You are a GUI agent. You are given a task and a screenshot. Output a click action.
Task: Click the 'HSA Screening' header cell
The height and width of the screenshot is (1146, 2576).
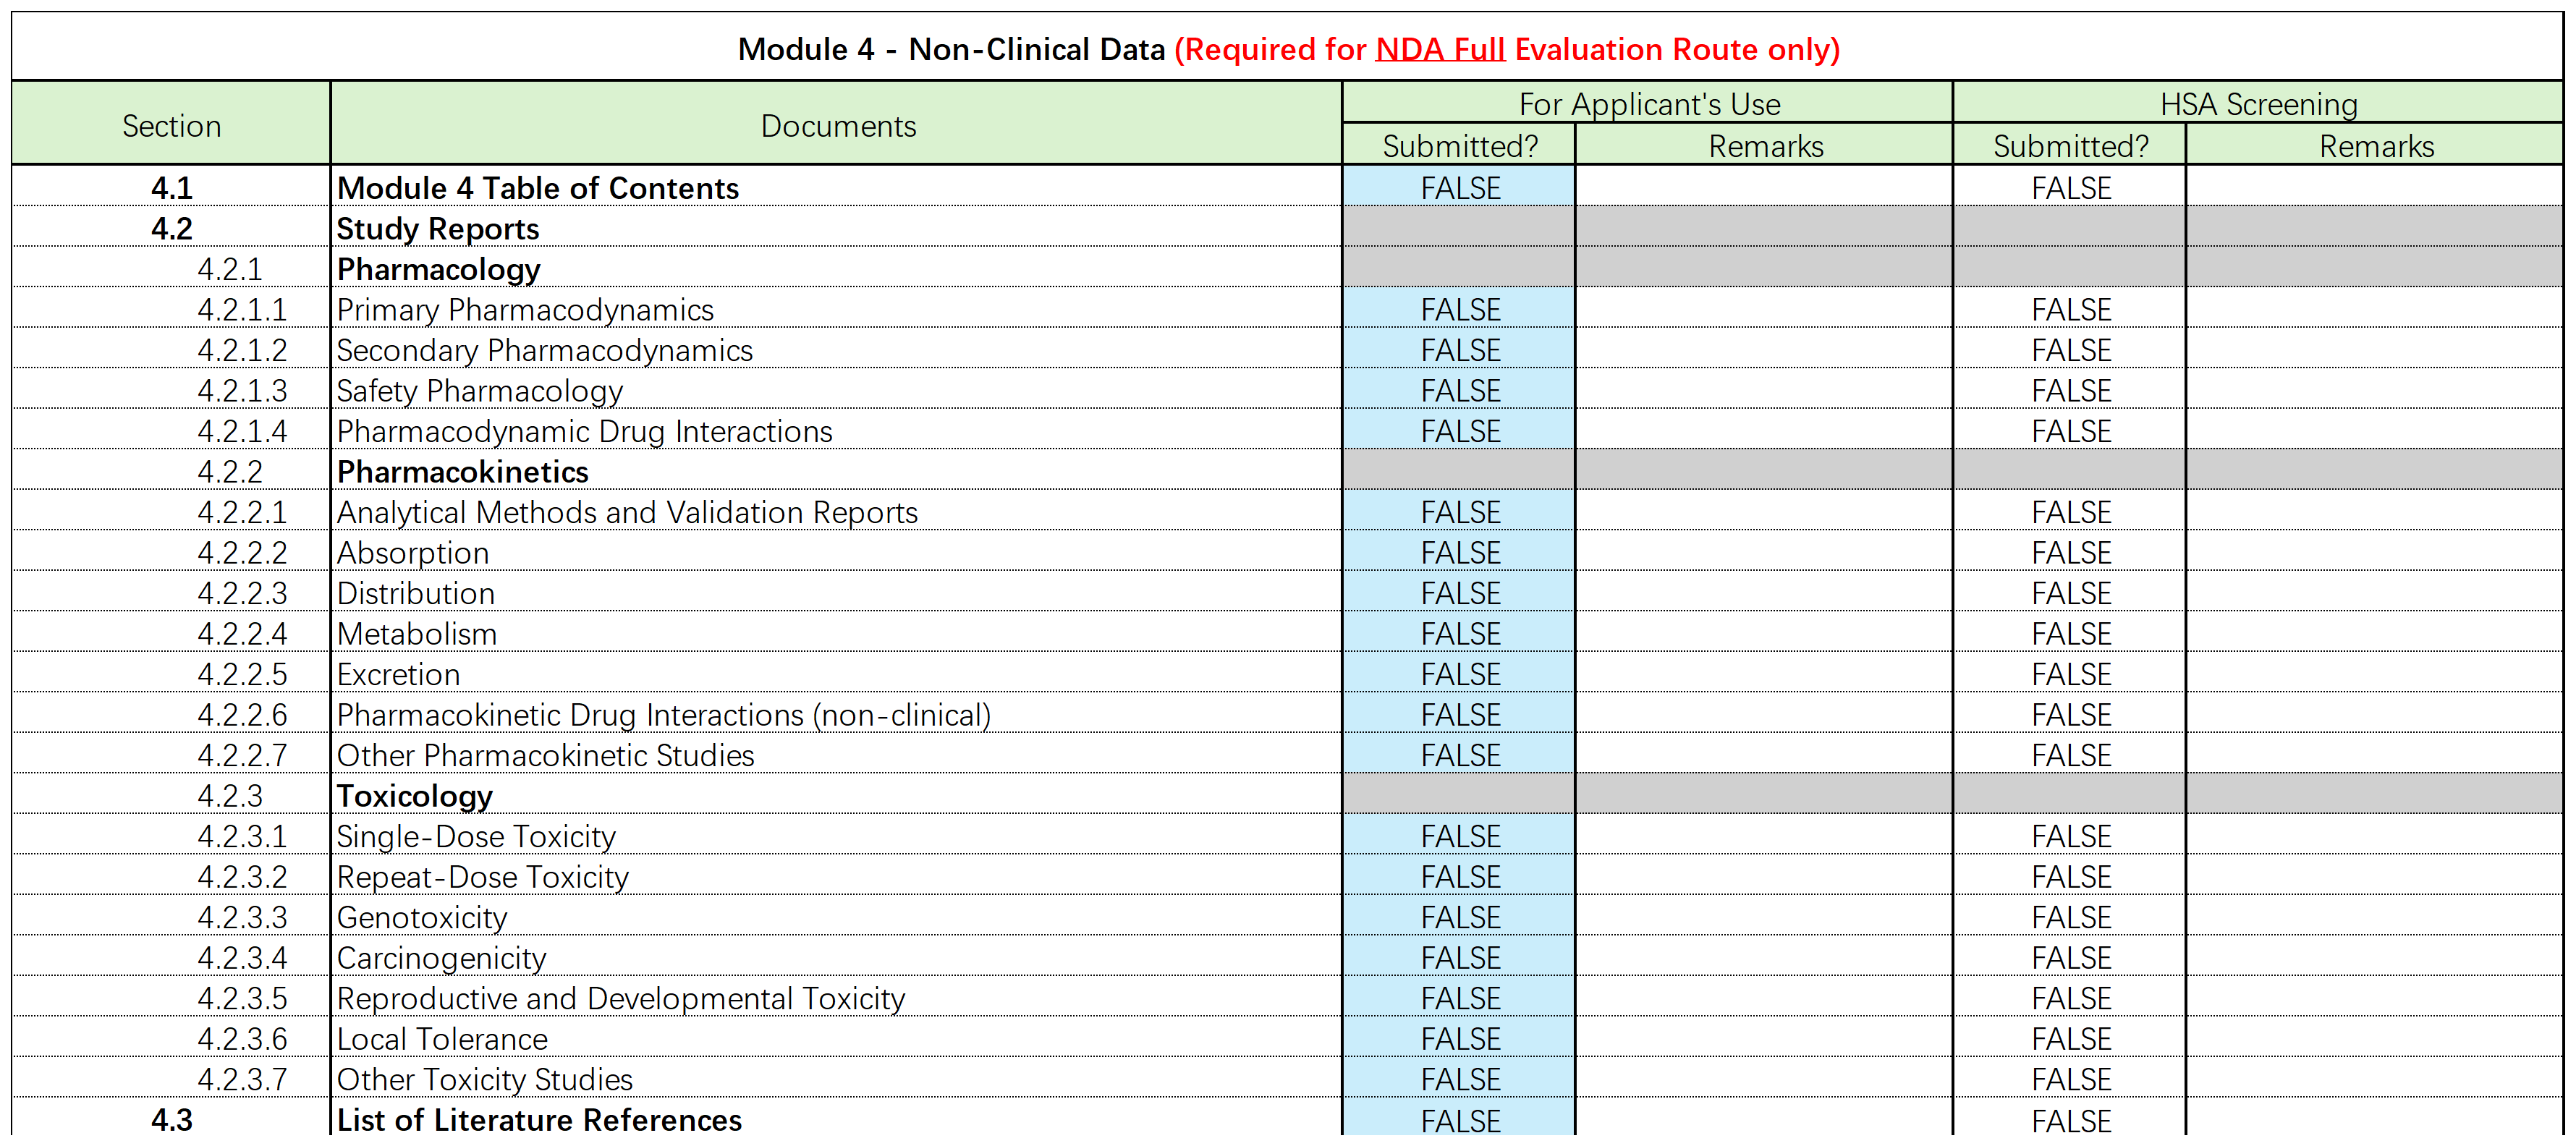(2258, 104)
